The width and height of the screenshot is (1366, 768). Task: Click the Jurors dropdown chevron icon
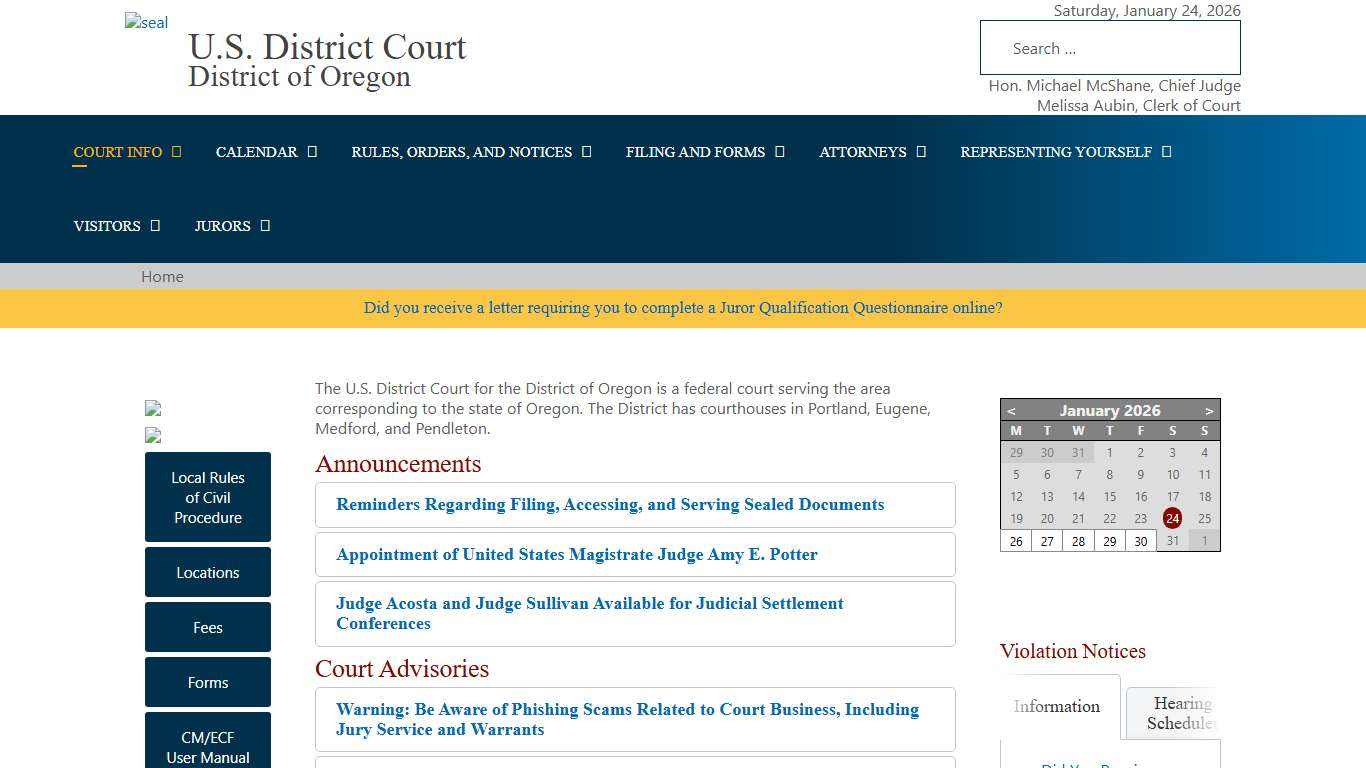[265, 225]
